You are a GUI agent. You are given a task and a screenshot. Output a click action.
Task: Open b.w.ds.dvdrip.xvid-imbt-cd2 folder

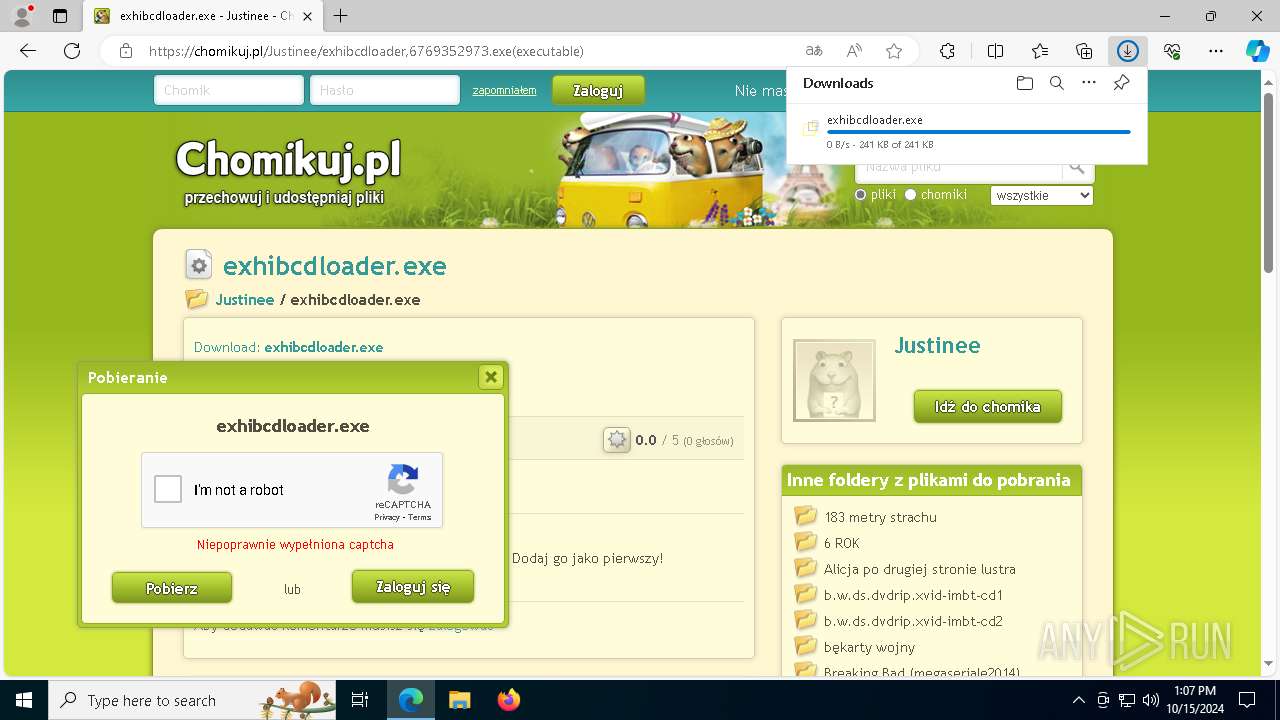[x=913, y=621]
